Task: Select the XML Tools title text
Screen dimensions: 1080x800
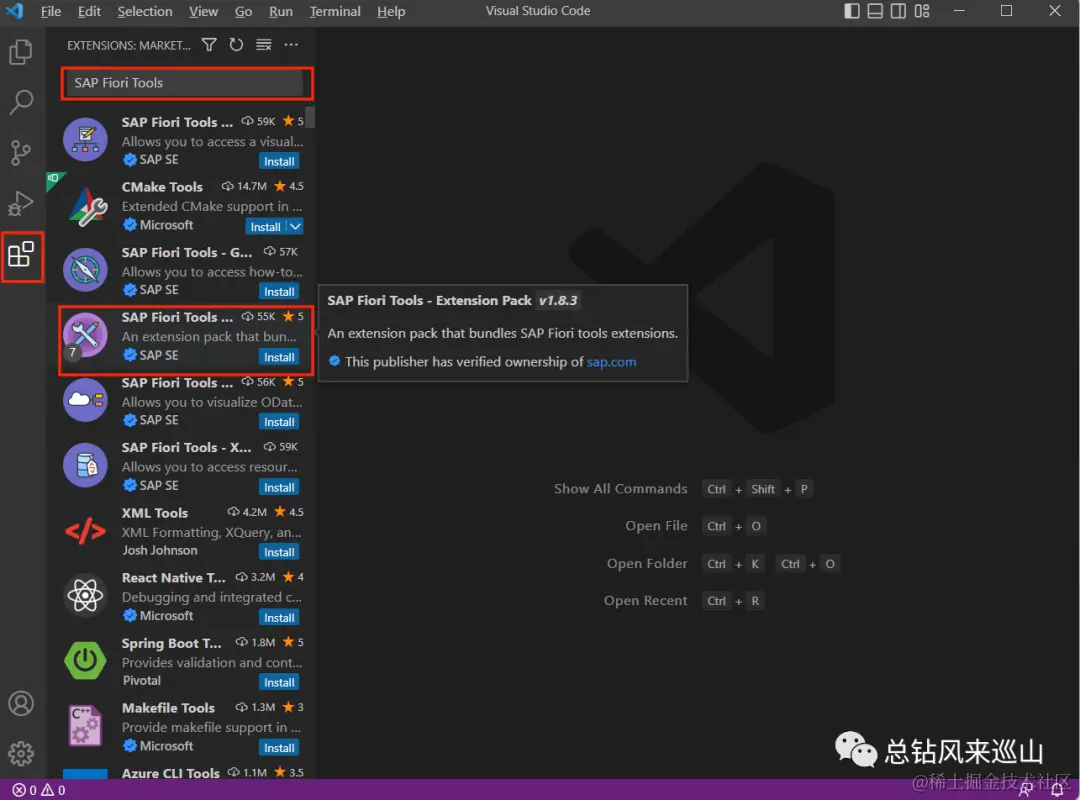Action: click(x=154, y=513)
